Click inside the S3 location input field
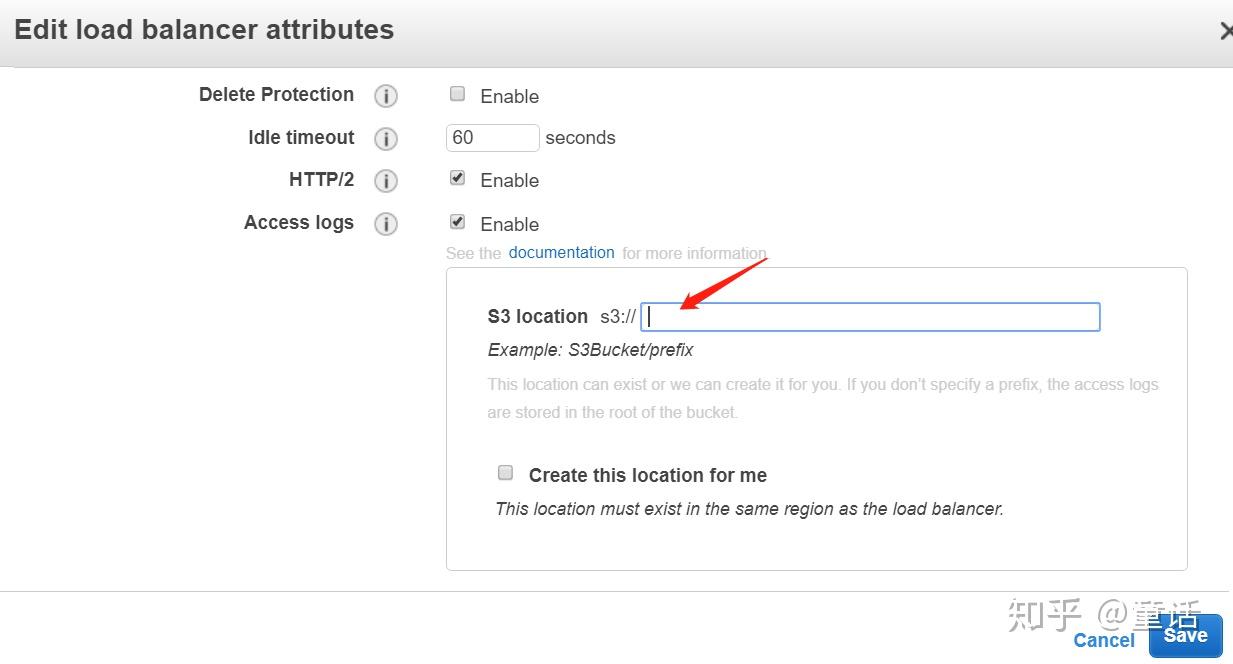 point(870,316)
